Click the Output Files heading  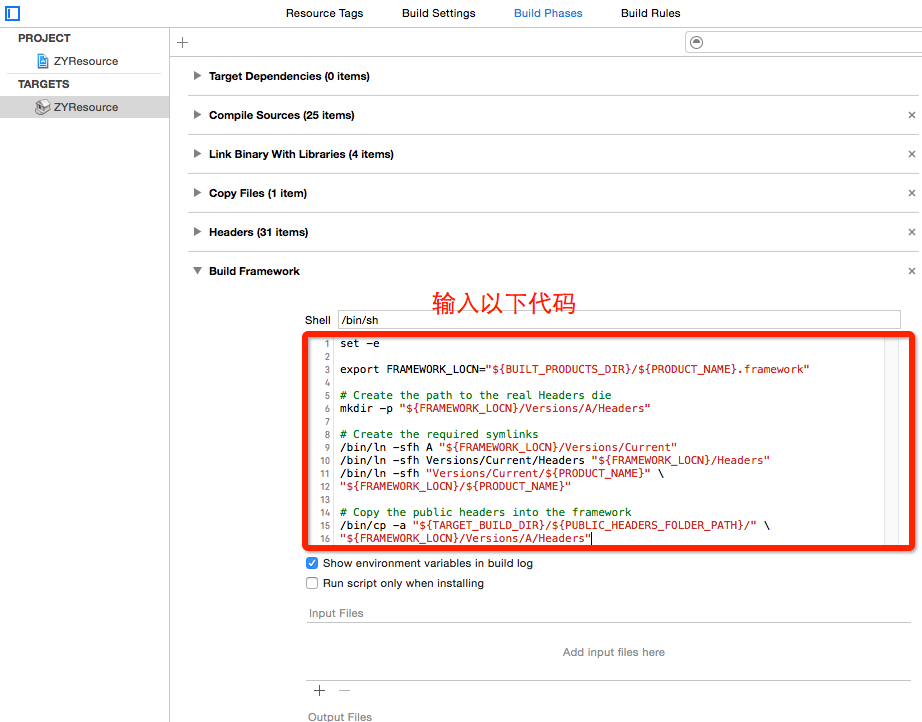[x=340, y=716]
